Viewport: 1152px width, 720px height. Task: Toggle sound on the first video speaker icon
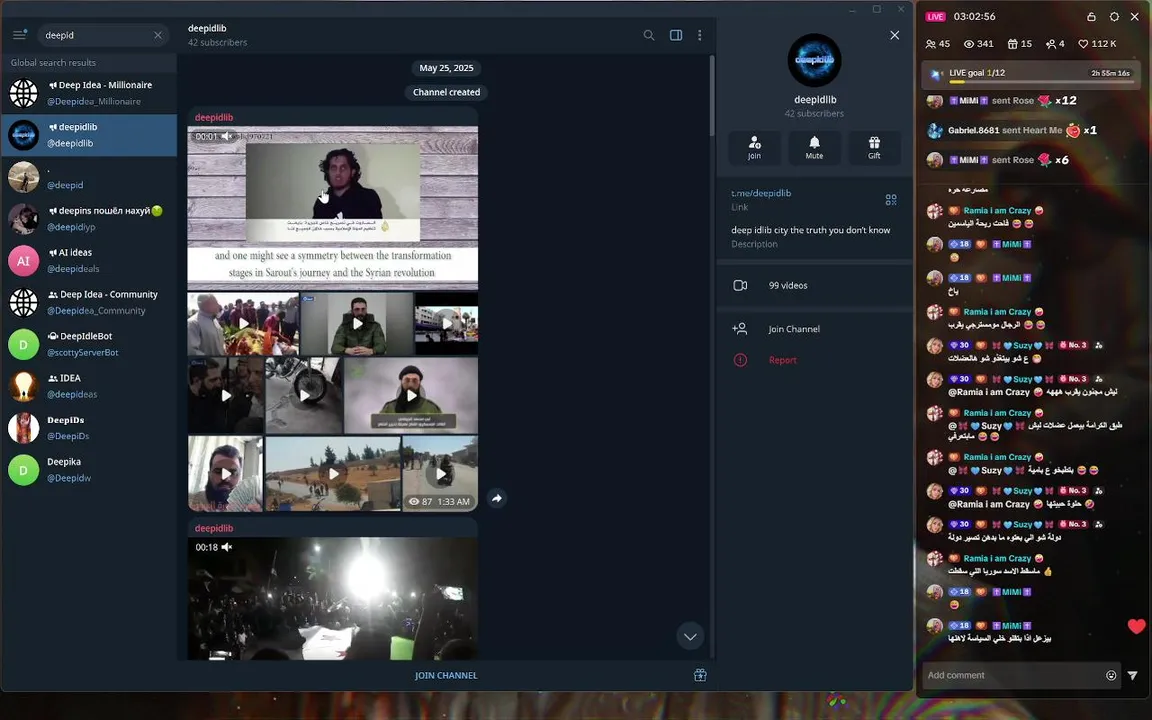coord(227,136)
